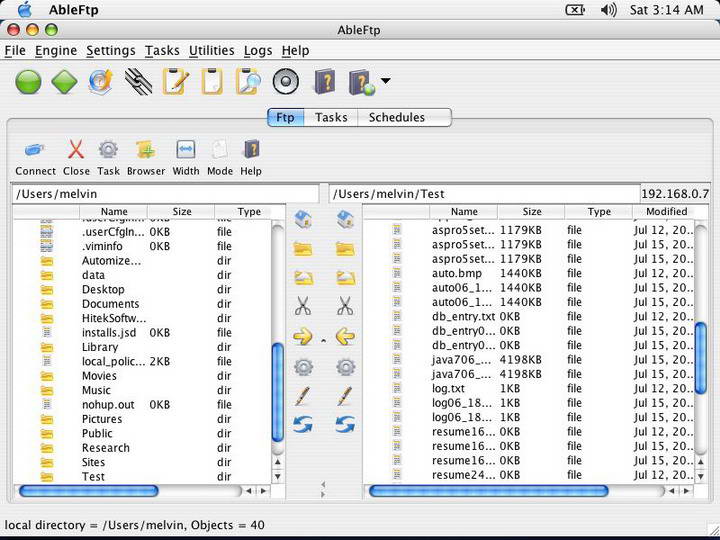Click the left-panel home directory icon
This screenshot has width=720, height=540.
(303, 220)
